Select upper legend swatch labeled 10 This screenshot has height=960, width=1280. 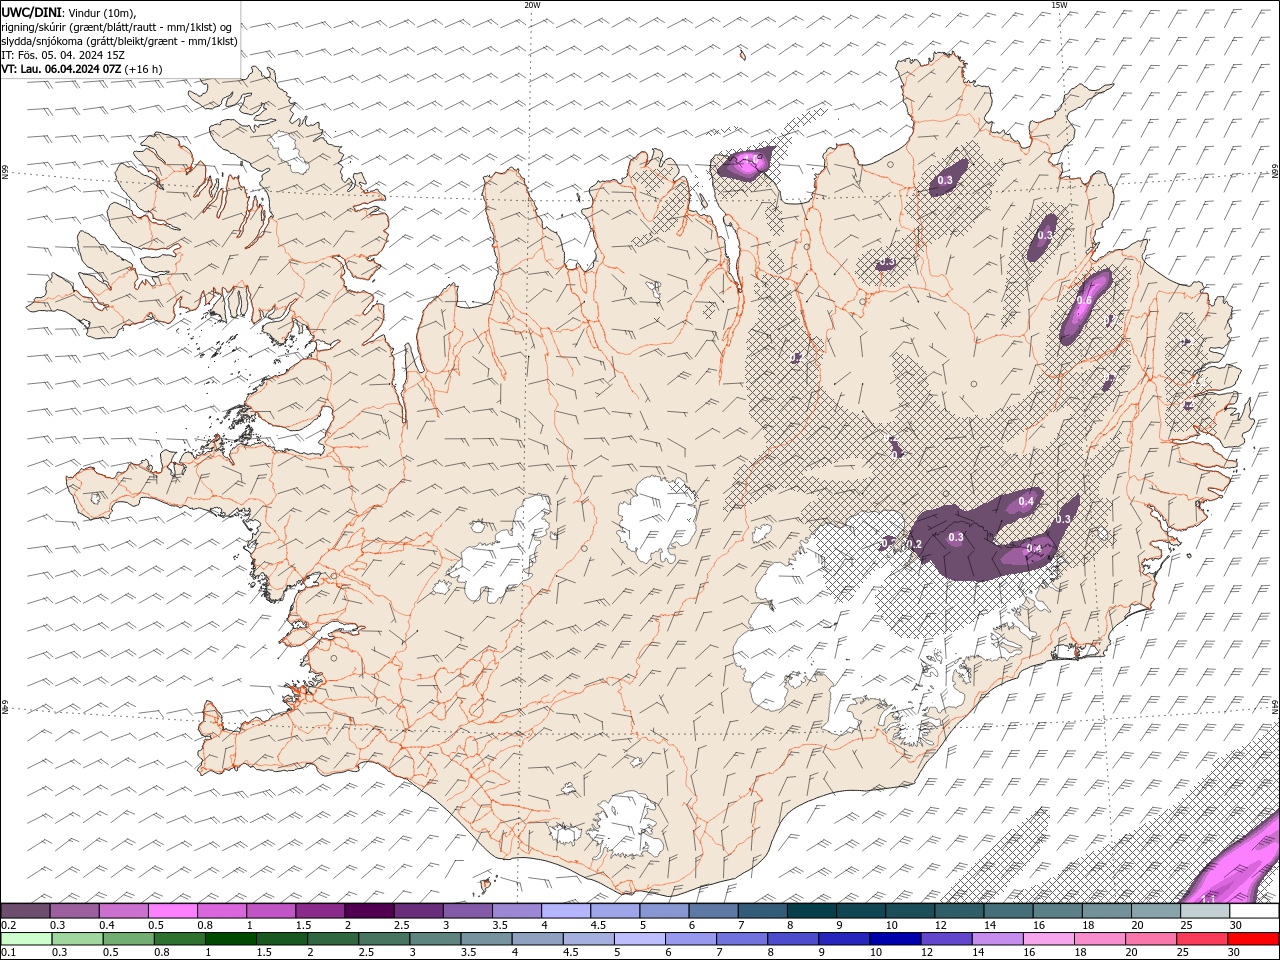coord(909,911)
